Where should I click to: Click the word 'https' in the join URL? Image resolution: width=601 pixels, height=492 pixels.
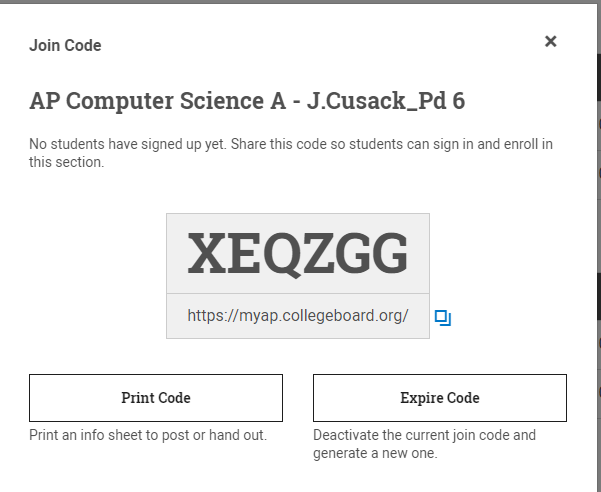tap(204, 316)
